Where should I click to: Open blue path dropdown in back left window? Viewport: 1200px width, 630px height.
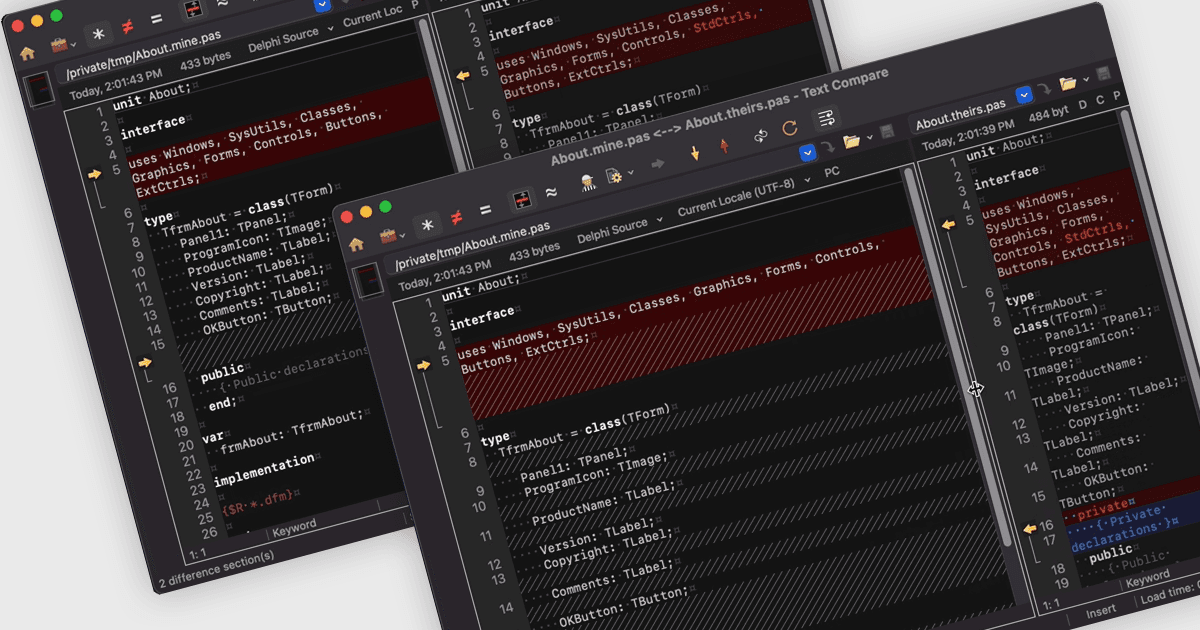coord(321,4)
